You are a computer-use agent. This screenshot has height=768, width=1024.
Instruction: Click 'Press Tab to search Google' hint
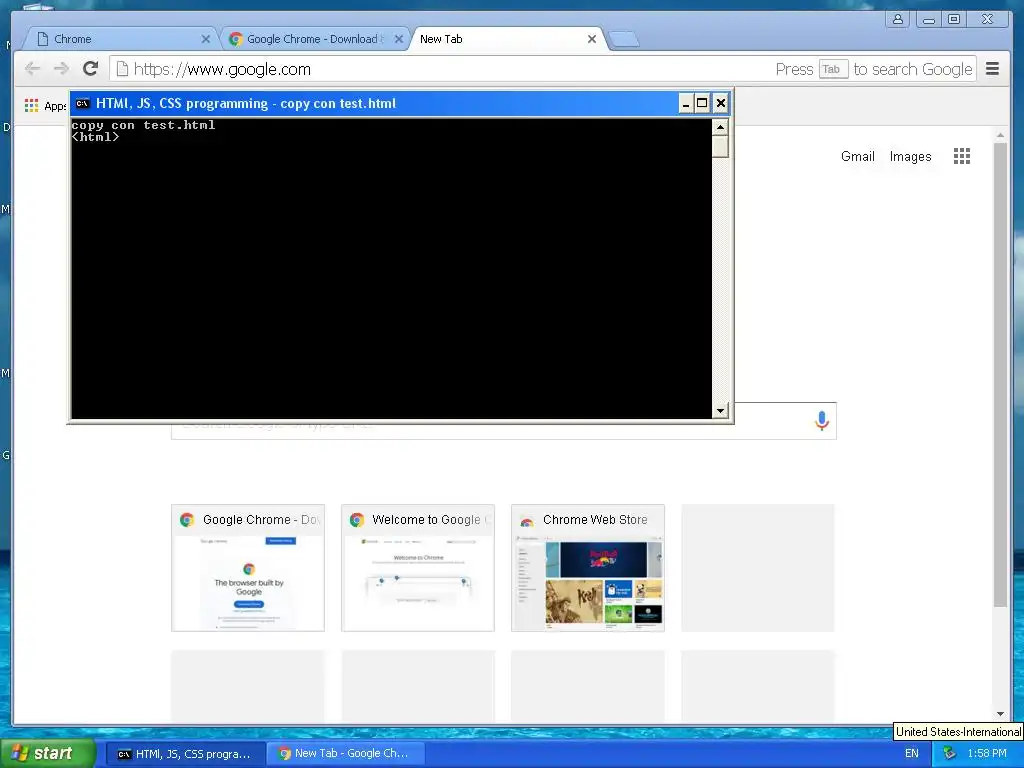pos(874,69)
